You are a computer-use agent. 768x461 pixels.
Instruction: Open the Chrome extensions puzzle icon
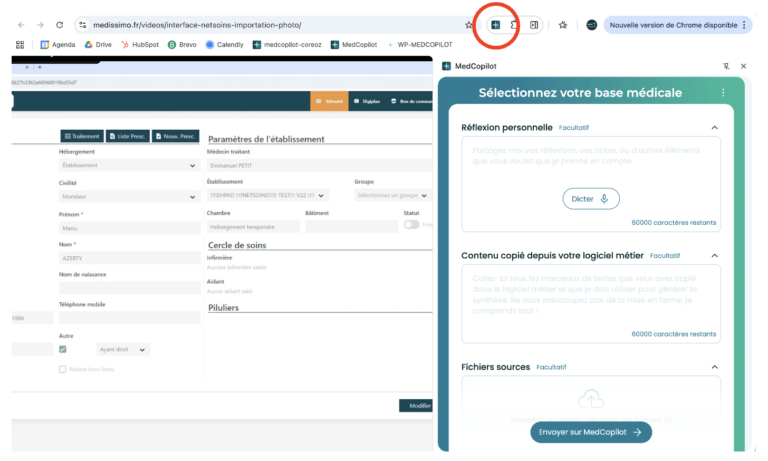(x=514, y=25)
